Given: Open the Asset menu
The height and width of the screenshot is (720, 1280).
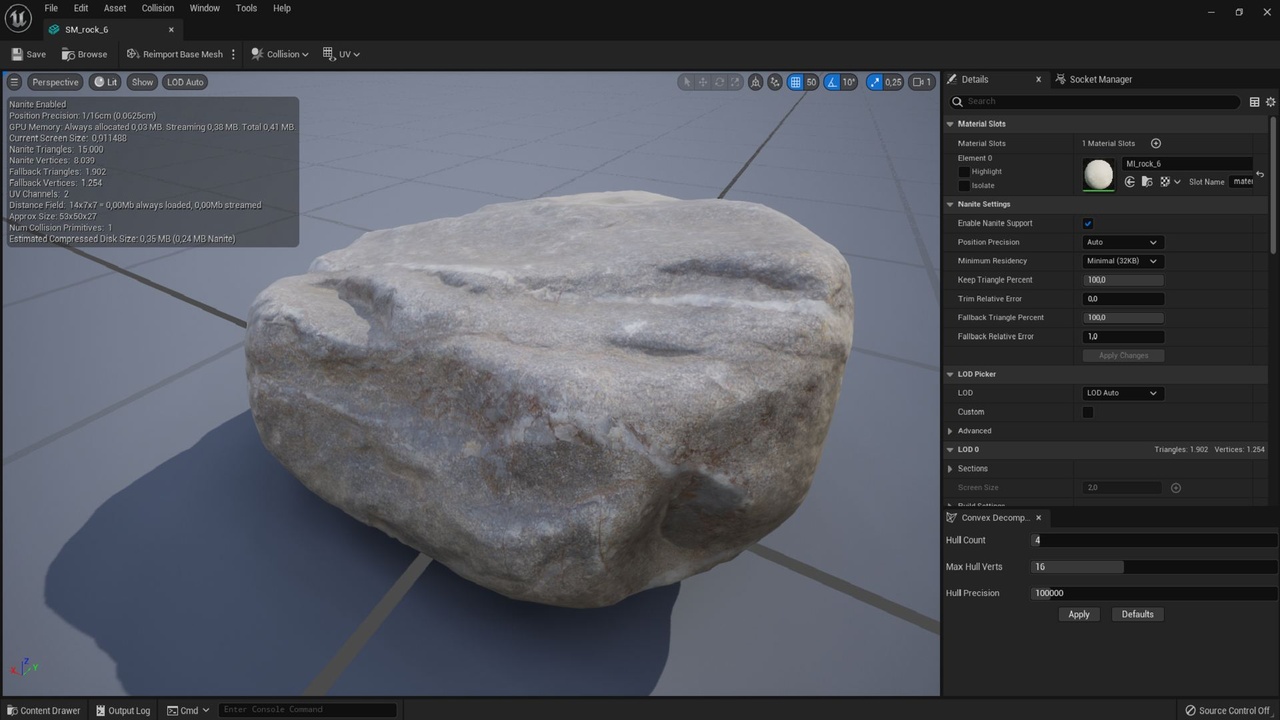Looking at the screenshot, I should 115,8.
